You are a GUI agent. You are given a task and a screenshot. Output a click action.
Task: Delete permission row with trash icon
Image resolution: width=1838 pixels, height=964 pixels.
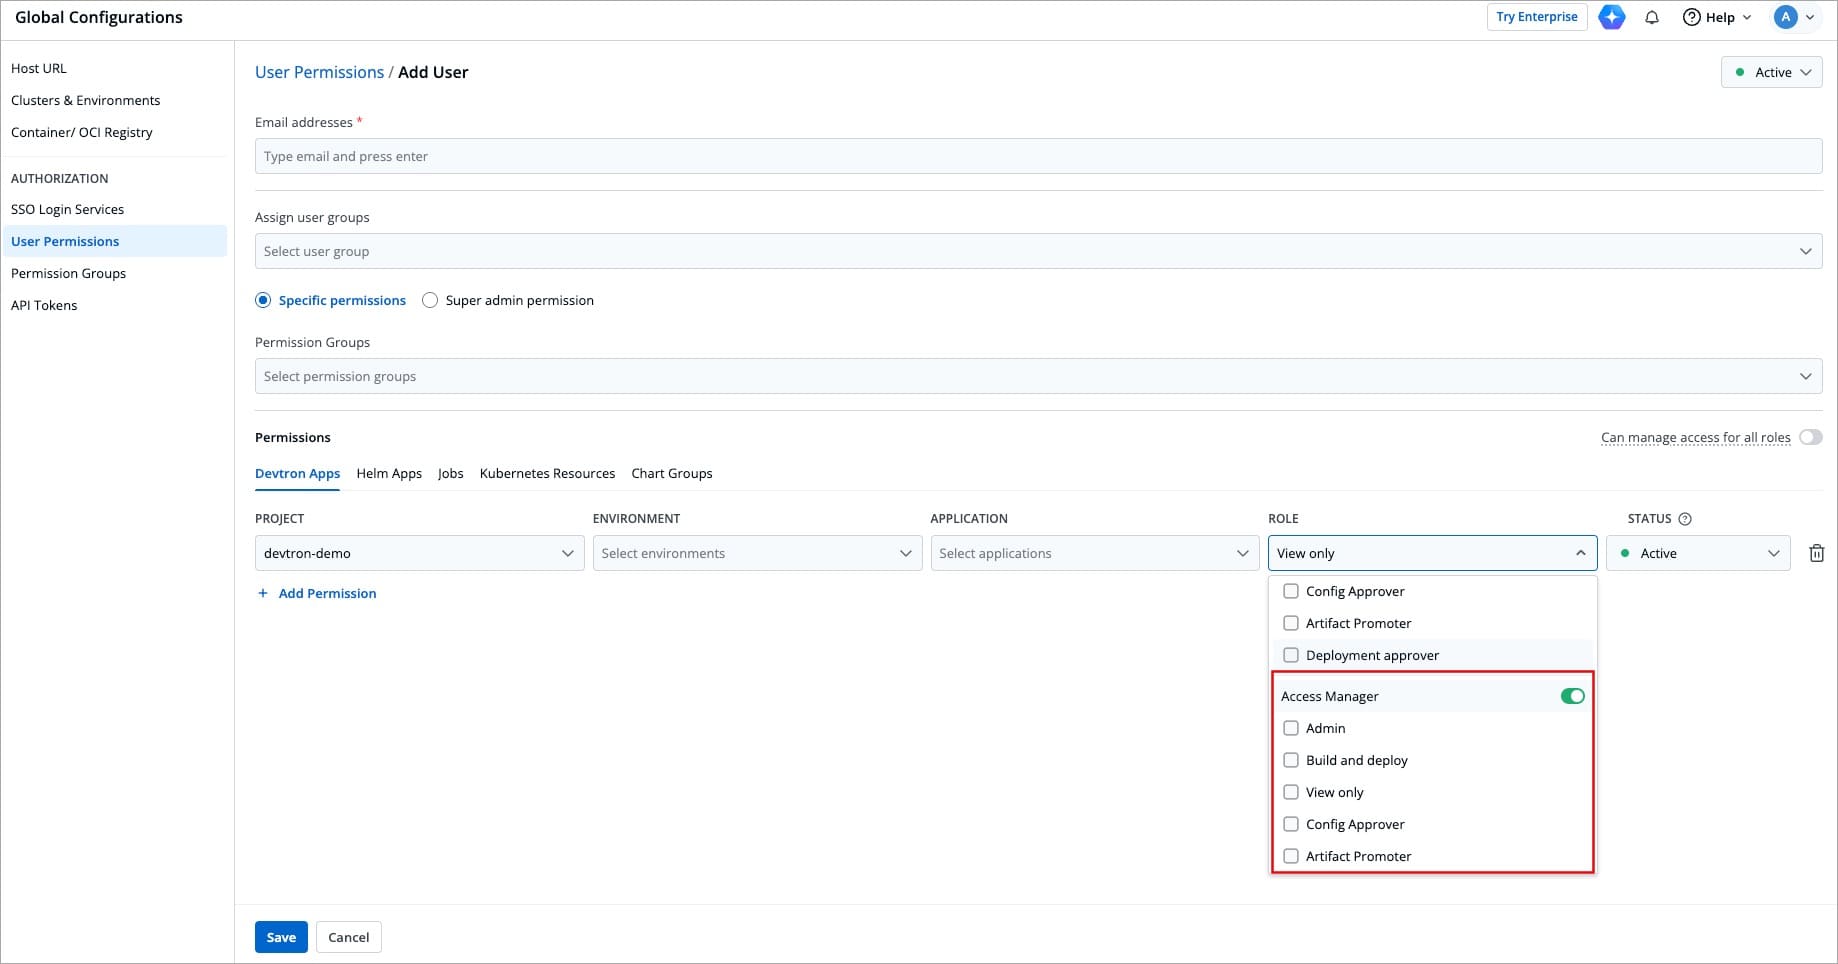1817,553
